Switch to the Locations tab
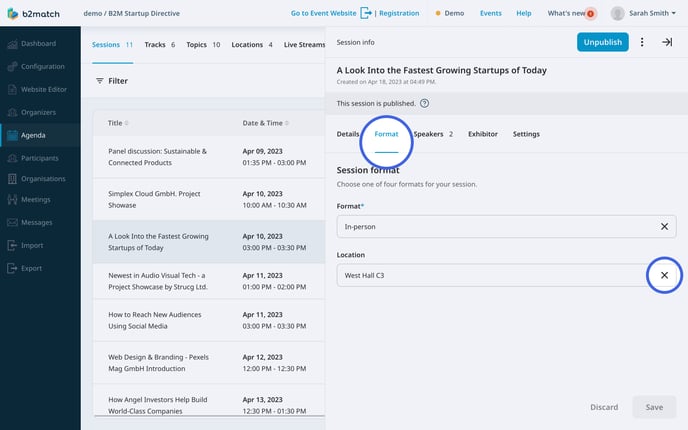The image size is (688, 430). [x=252, y=45]
